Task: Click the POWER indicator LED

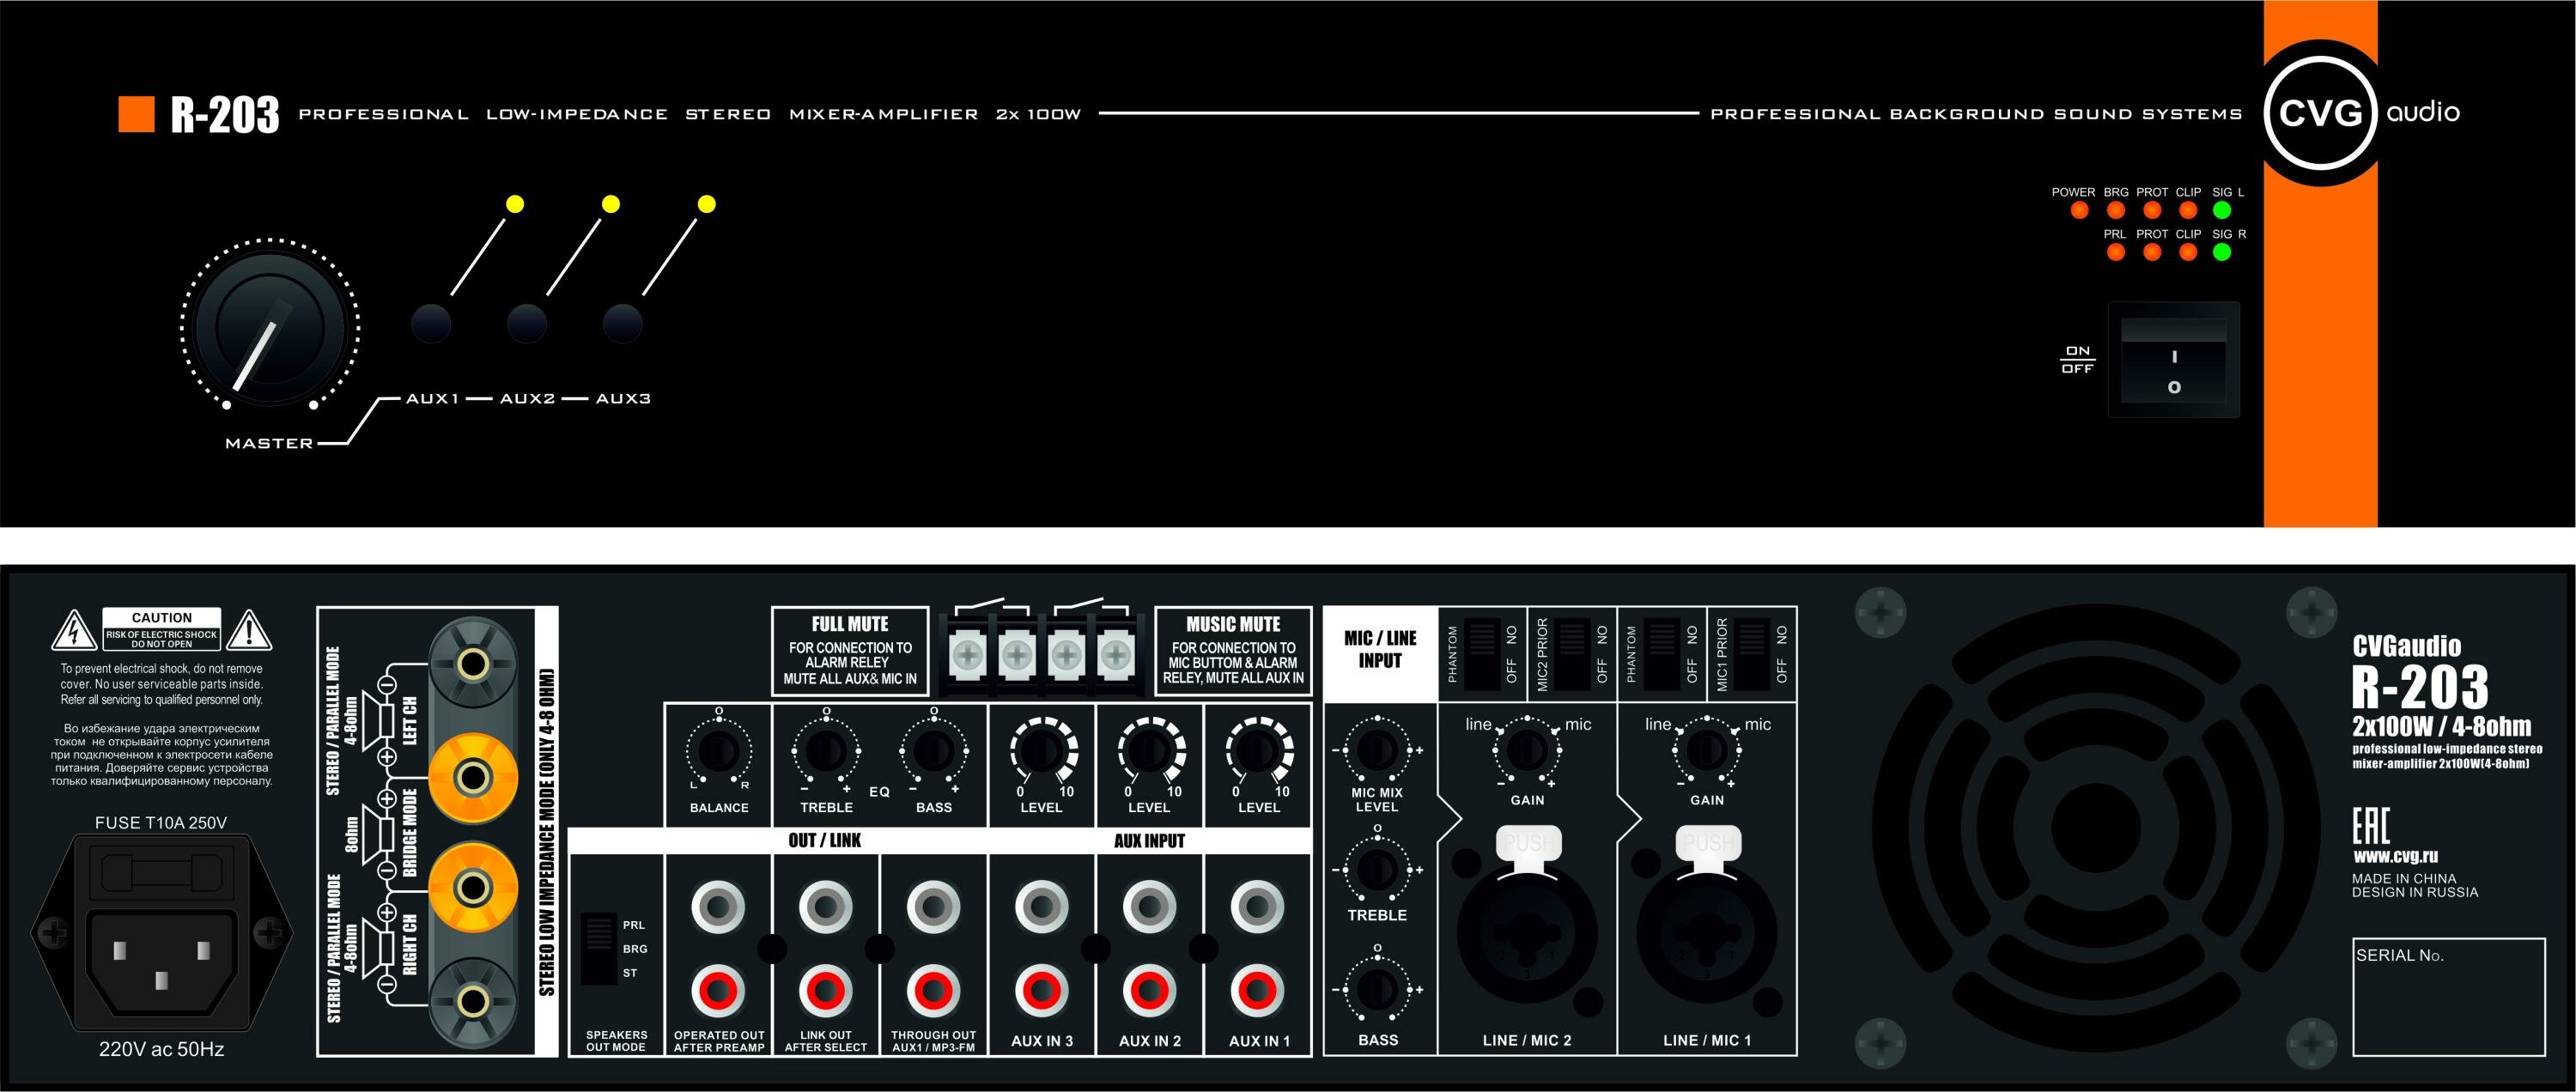Action: [2079, 210]
